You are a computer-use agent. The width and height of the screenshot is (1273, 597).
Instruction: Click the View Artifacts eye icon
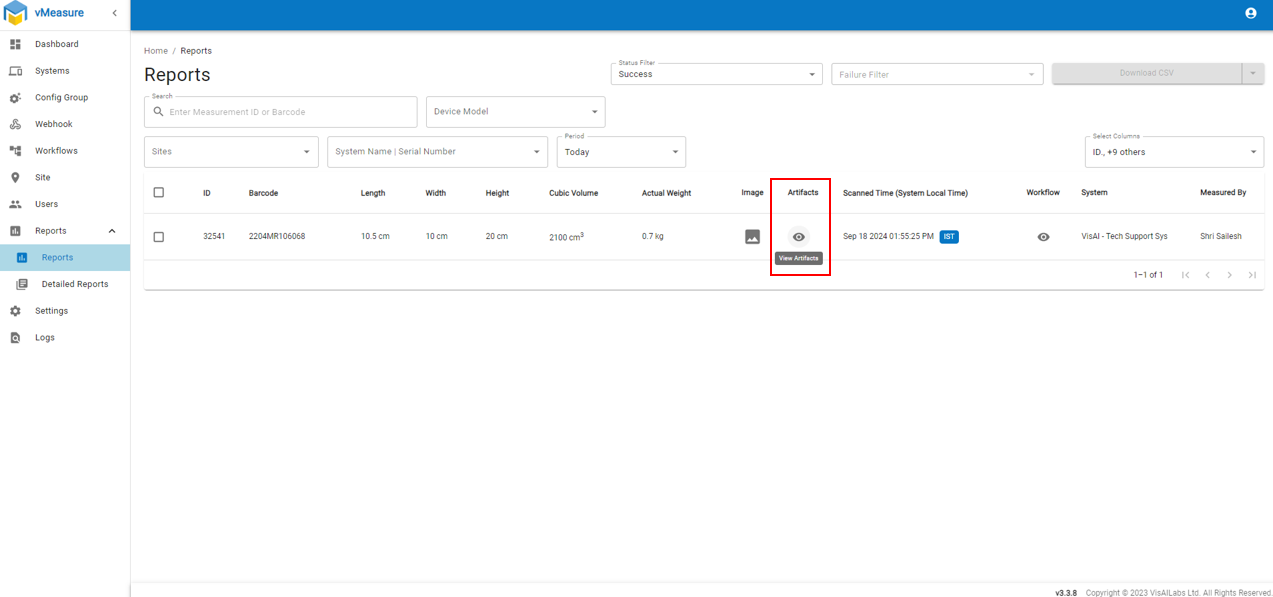798,237
